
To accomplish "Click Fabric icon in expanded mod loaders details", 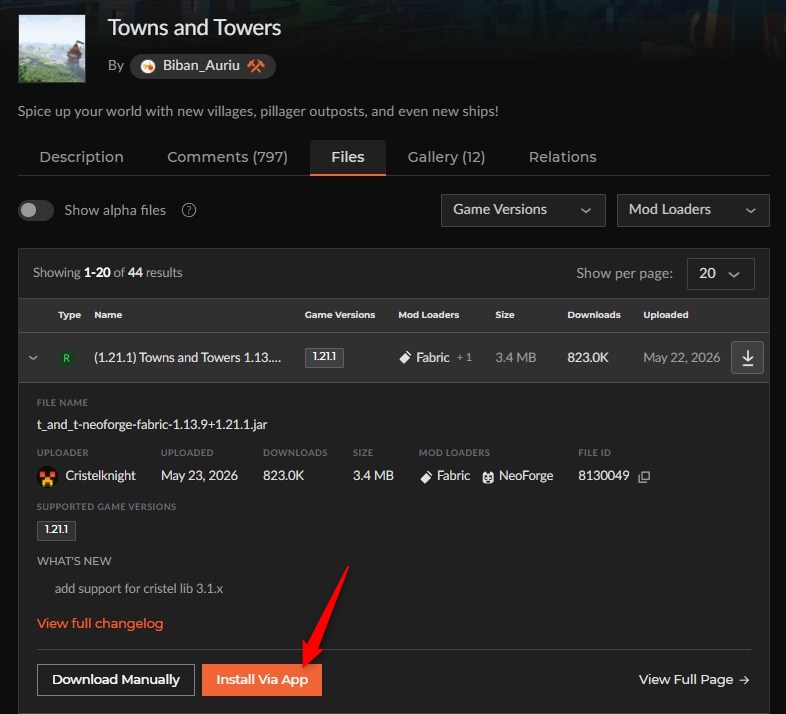I will 426,477.
